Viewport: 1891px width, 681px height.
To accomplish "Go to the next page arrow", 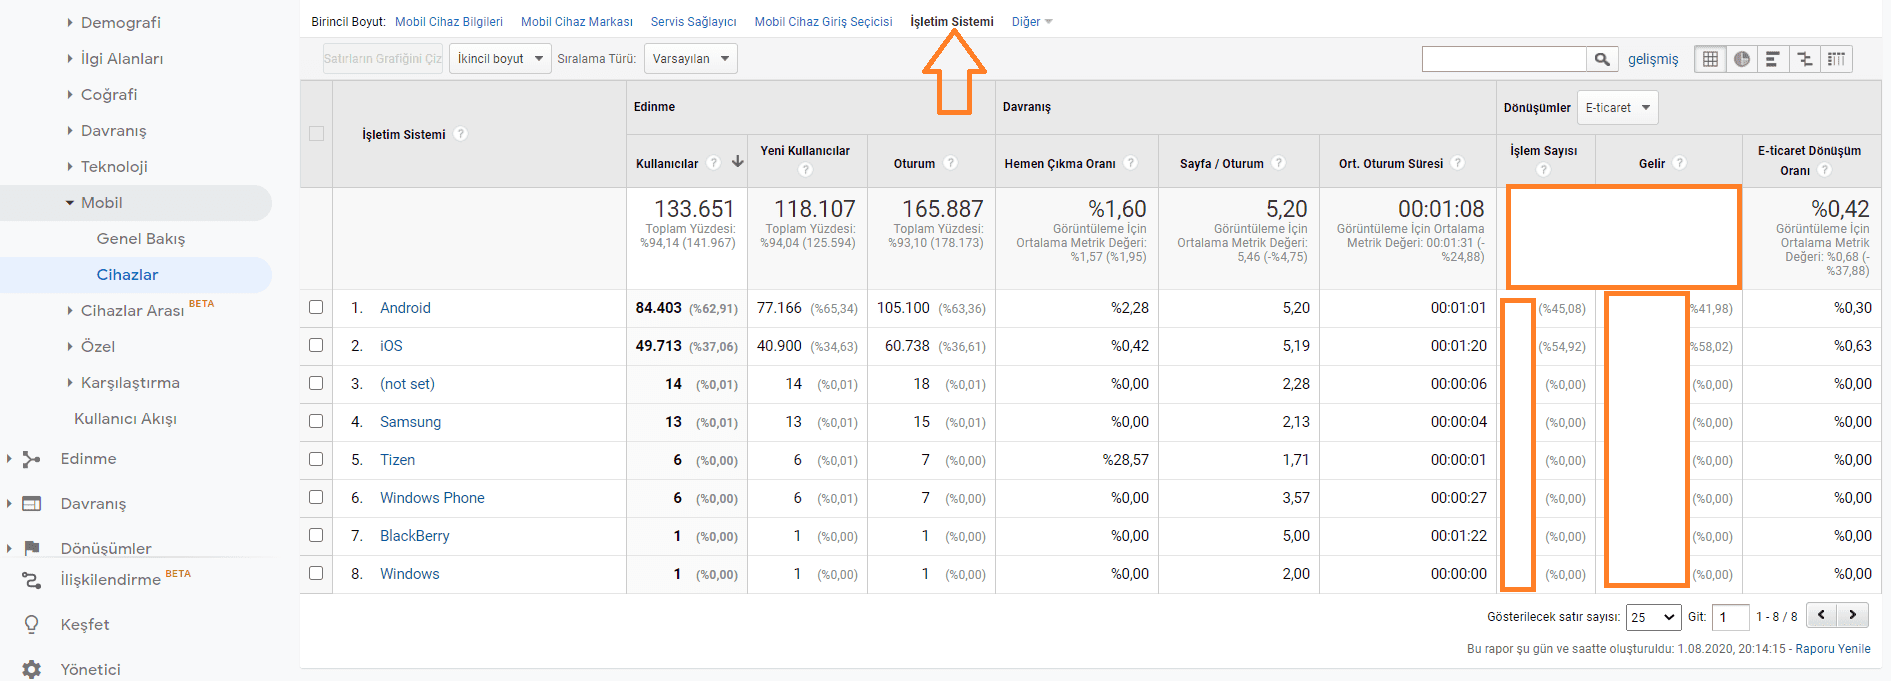I will coord(1853,615).
